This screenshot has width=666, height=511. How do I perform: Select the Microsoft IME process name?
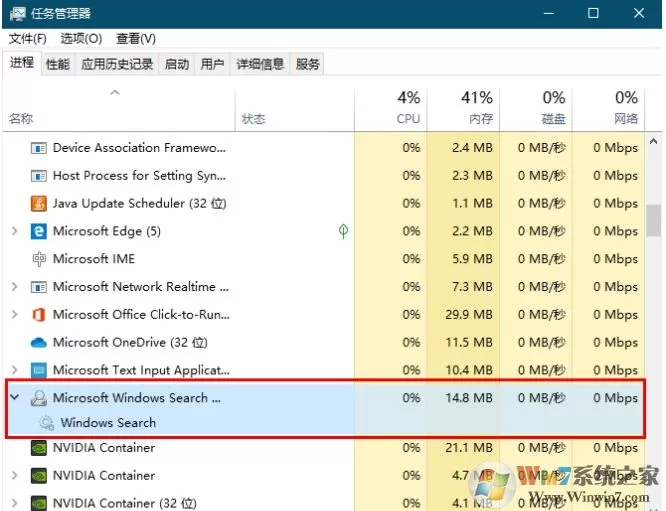click(x=94, y=259)
